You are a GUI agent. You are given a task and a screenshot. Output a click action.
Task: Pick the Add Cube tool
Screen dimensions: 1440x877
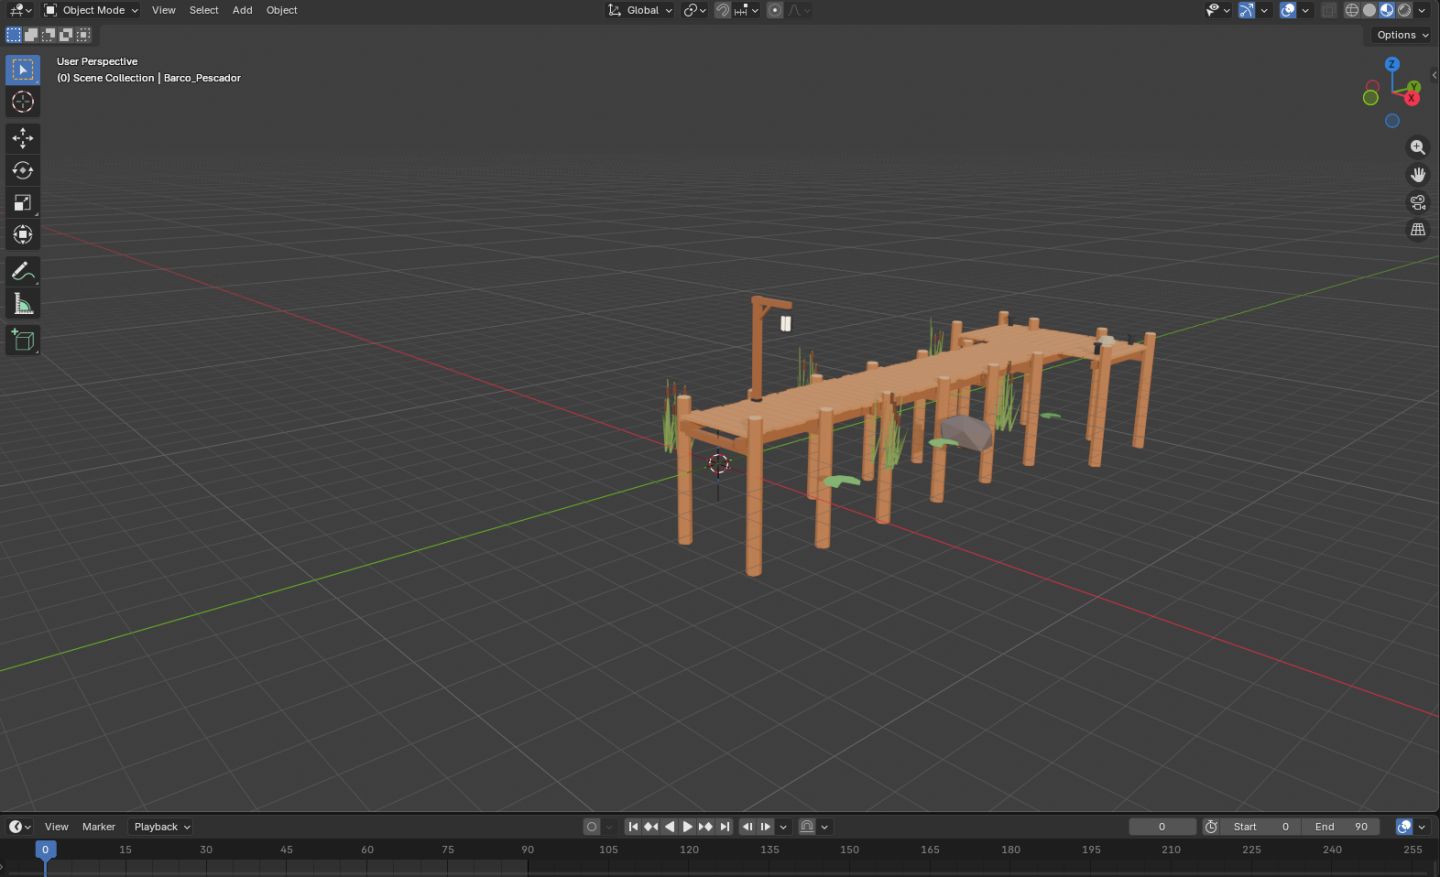tap(23, 340)
